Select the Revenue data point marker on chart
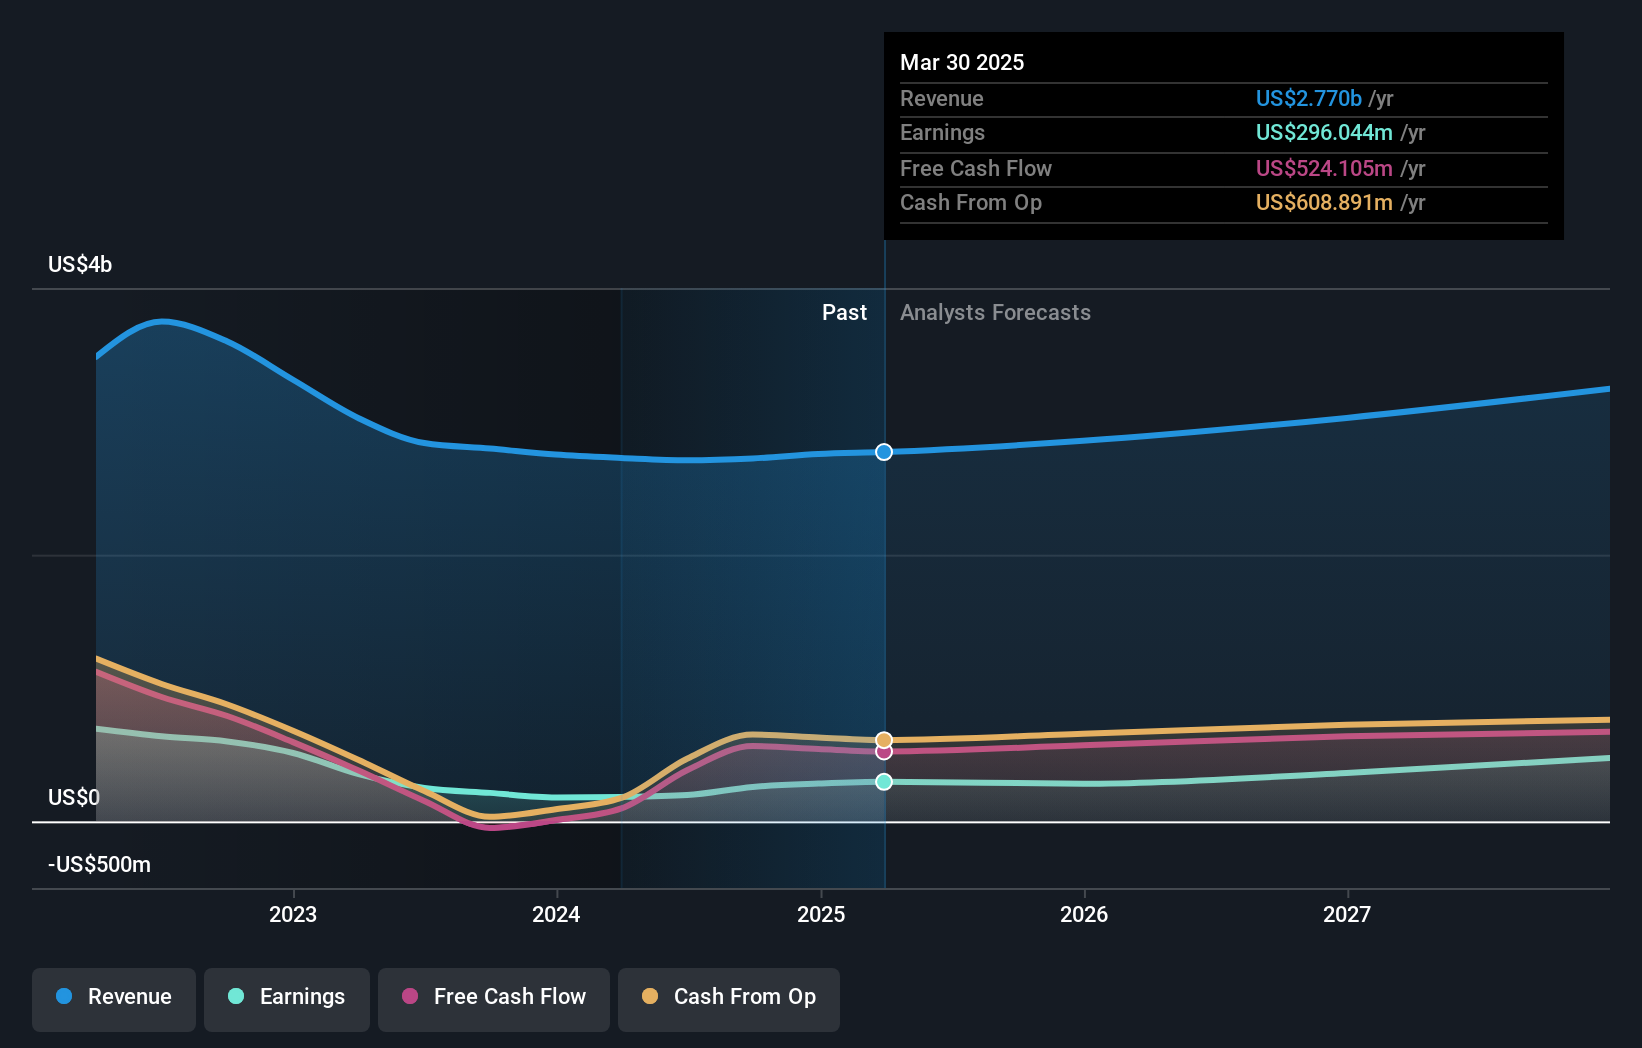The image size is (1642, 1048). pos(884,452)
